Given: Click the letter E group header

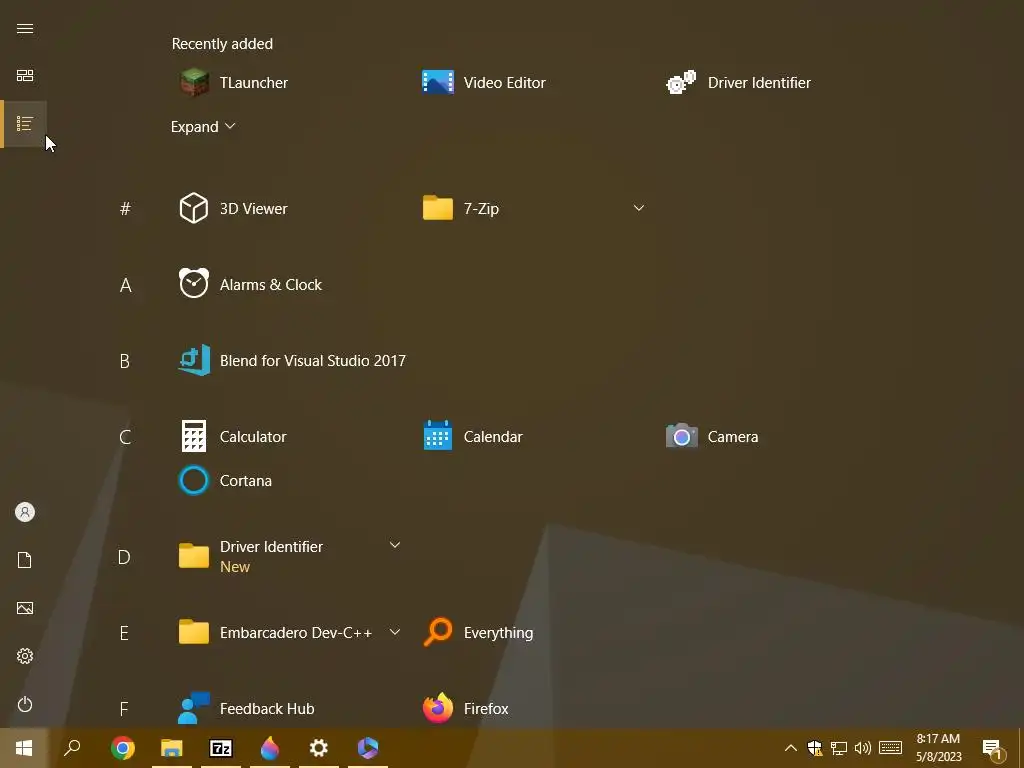Looking at the screenshot, I should (x=124, y=633).
